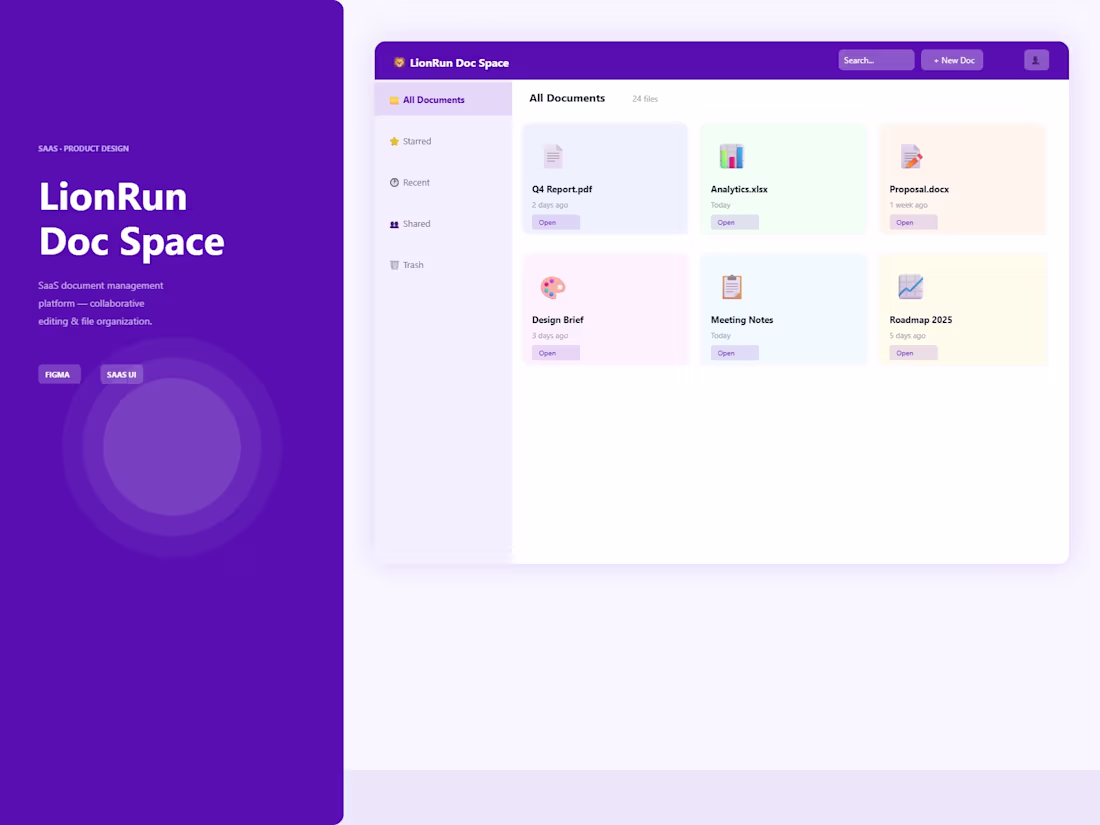The height and width of the screenshot is (825, 1100).
Task: Click the + New Doc button
Action: [x=951, y=60]
